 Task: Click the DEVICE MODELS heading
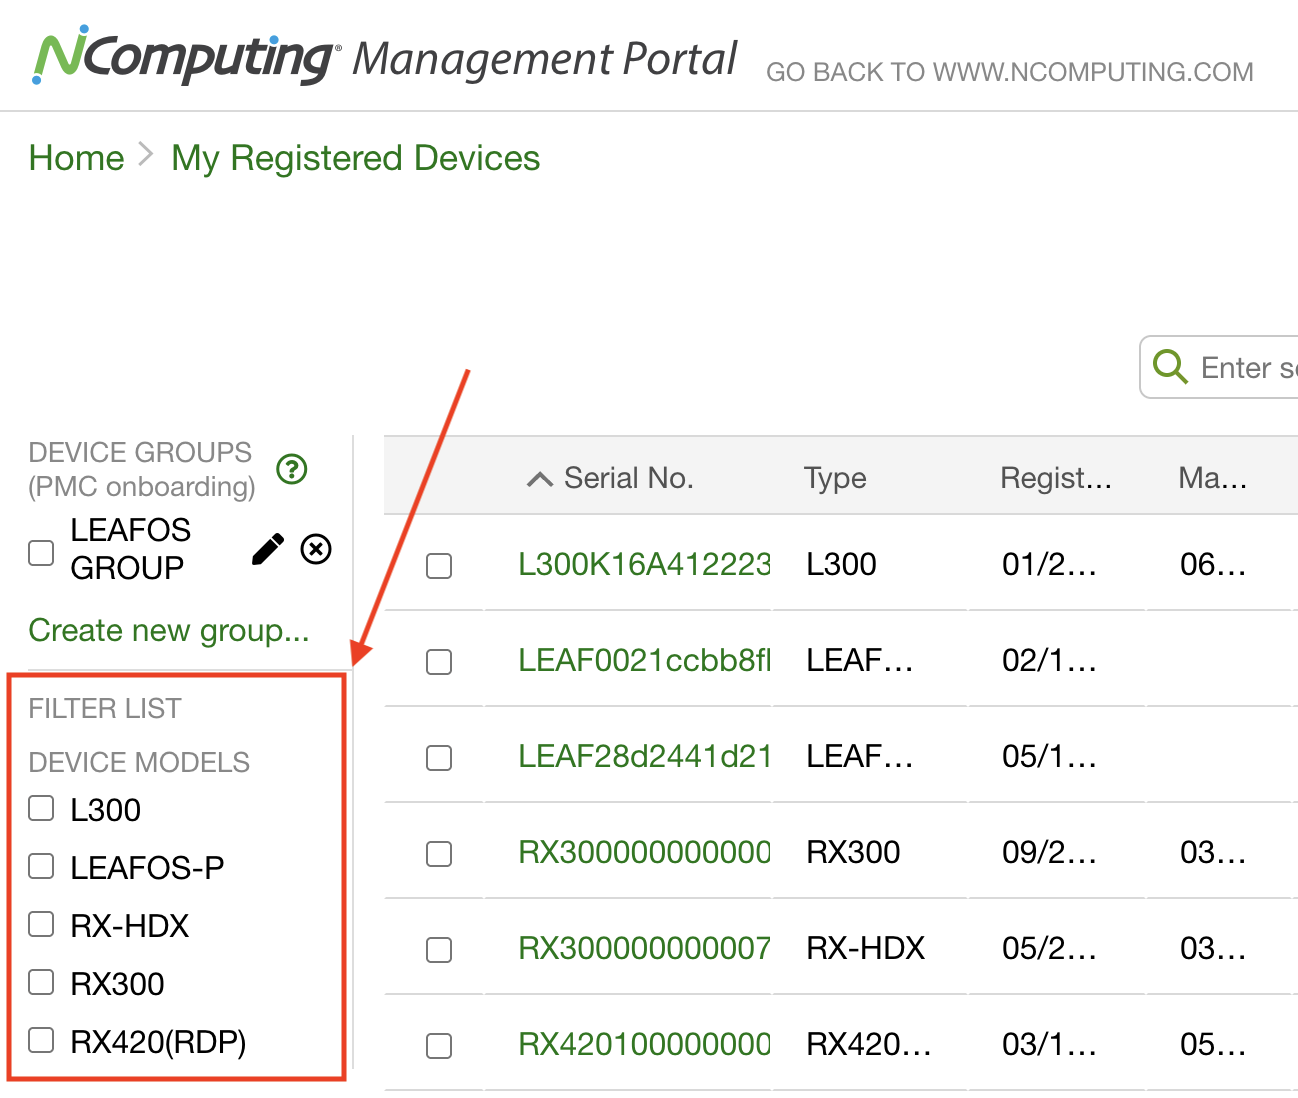point(139,762)
